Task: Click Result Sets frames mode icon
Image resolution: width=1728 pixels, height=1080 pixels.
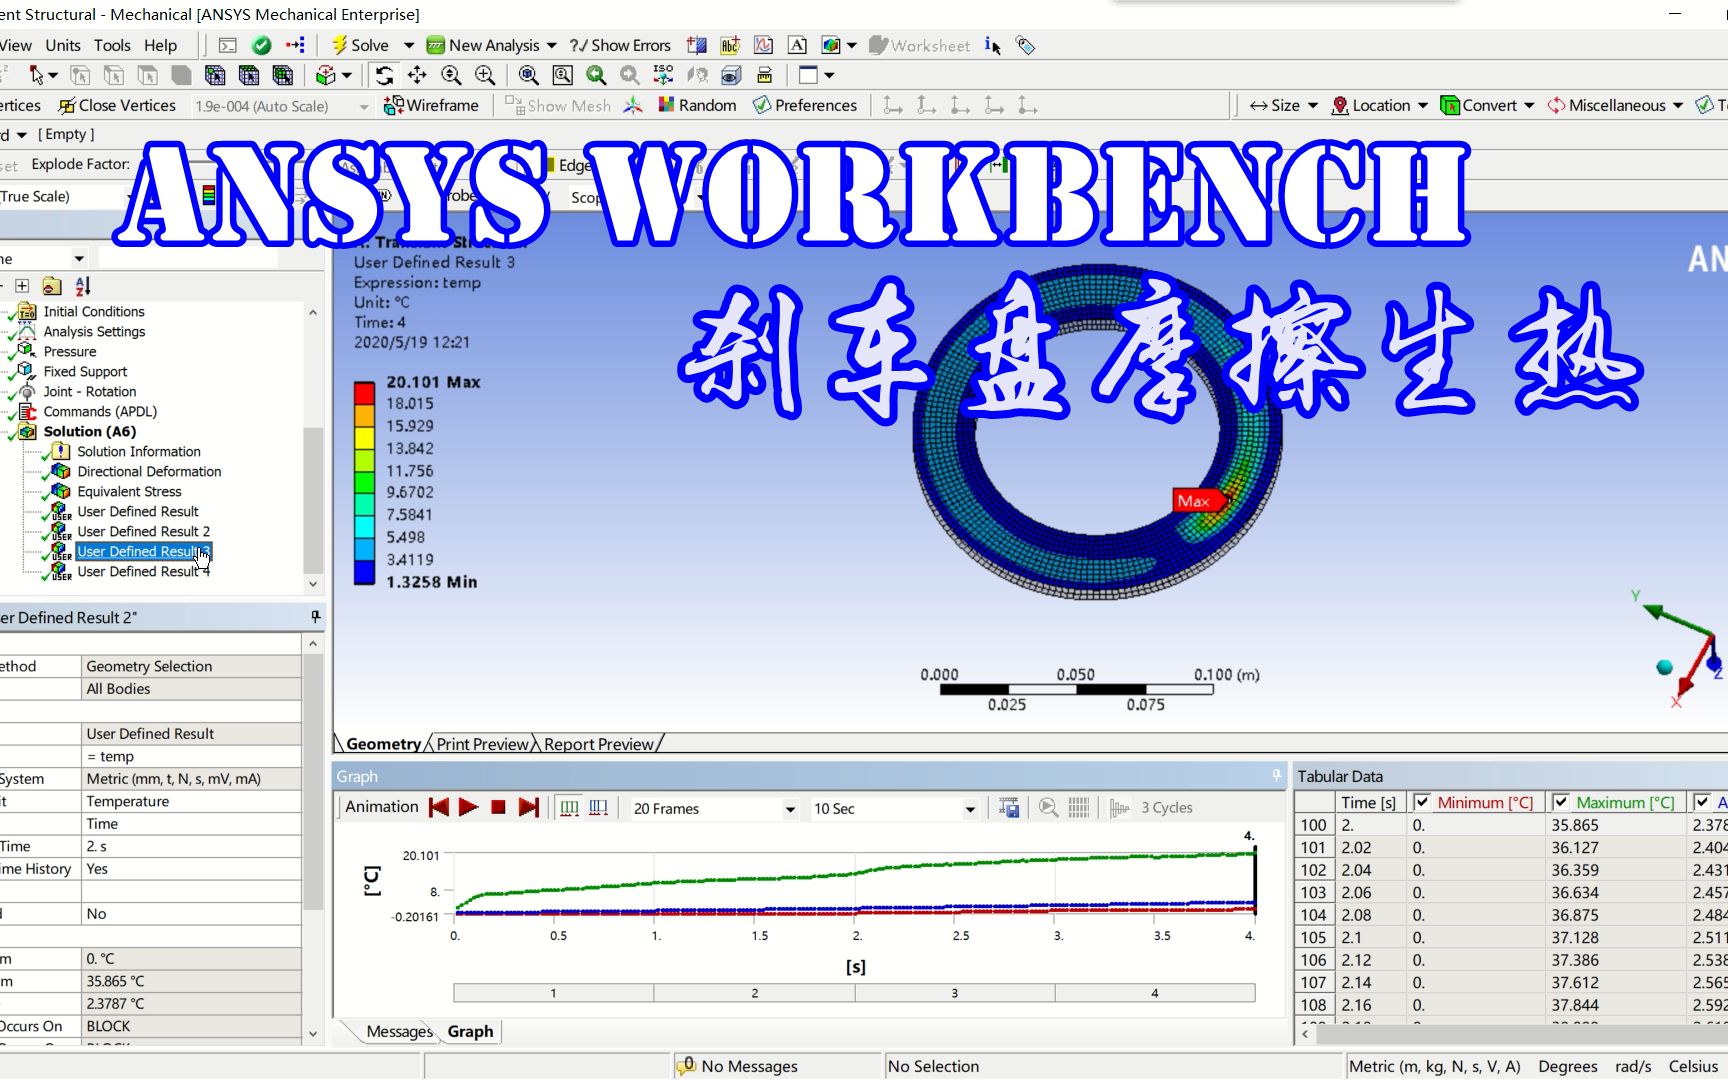Action: pos(598,807)
